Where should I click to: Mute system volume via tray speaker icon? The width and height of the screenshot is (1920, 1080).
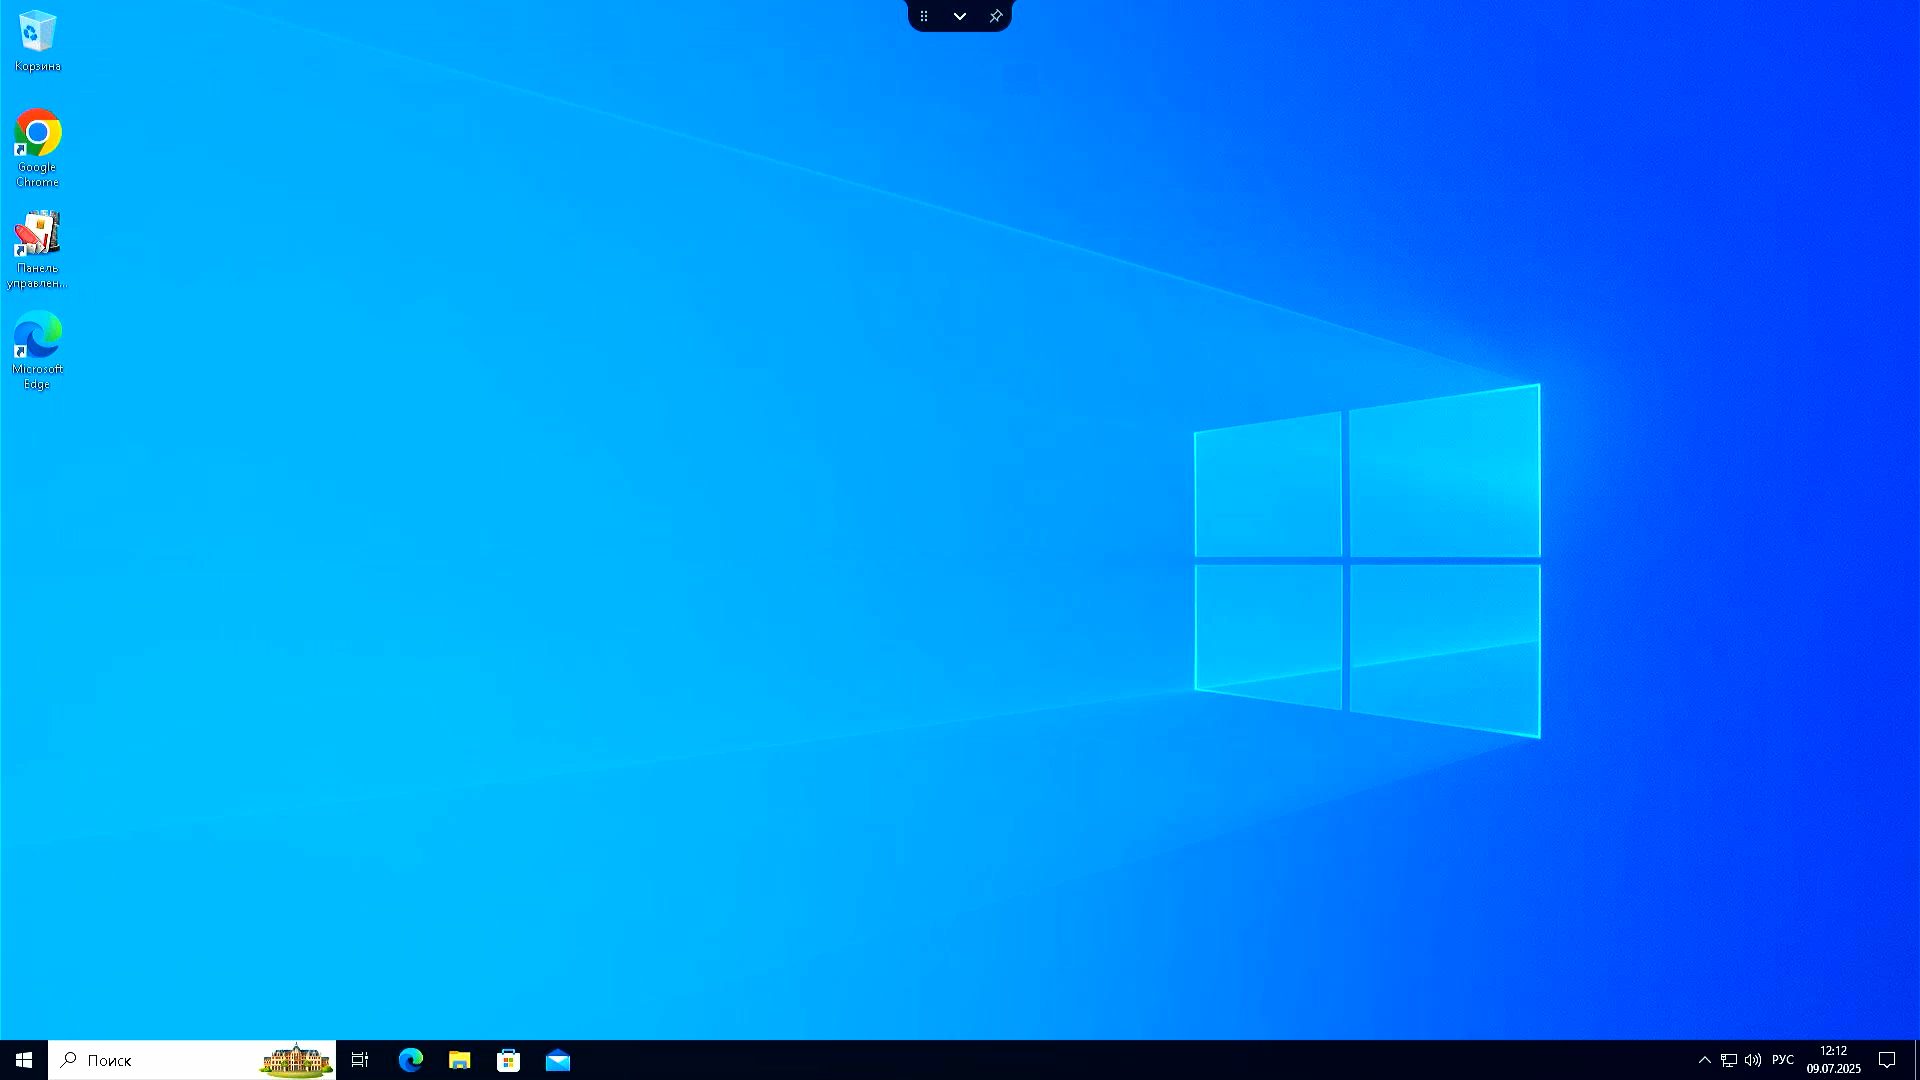[x=1753, y=1060]
